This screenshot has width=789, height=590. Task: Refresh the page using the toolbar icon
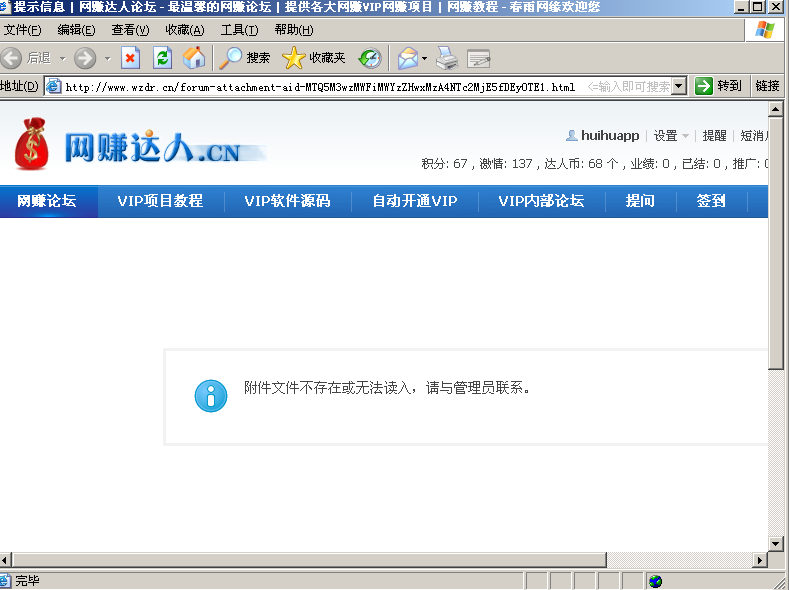tap(162, 58)
